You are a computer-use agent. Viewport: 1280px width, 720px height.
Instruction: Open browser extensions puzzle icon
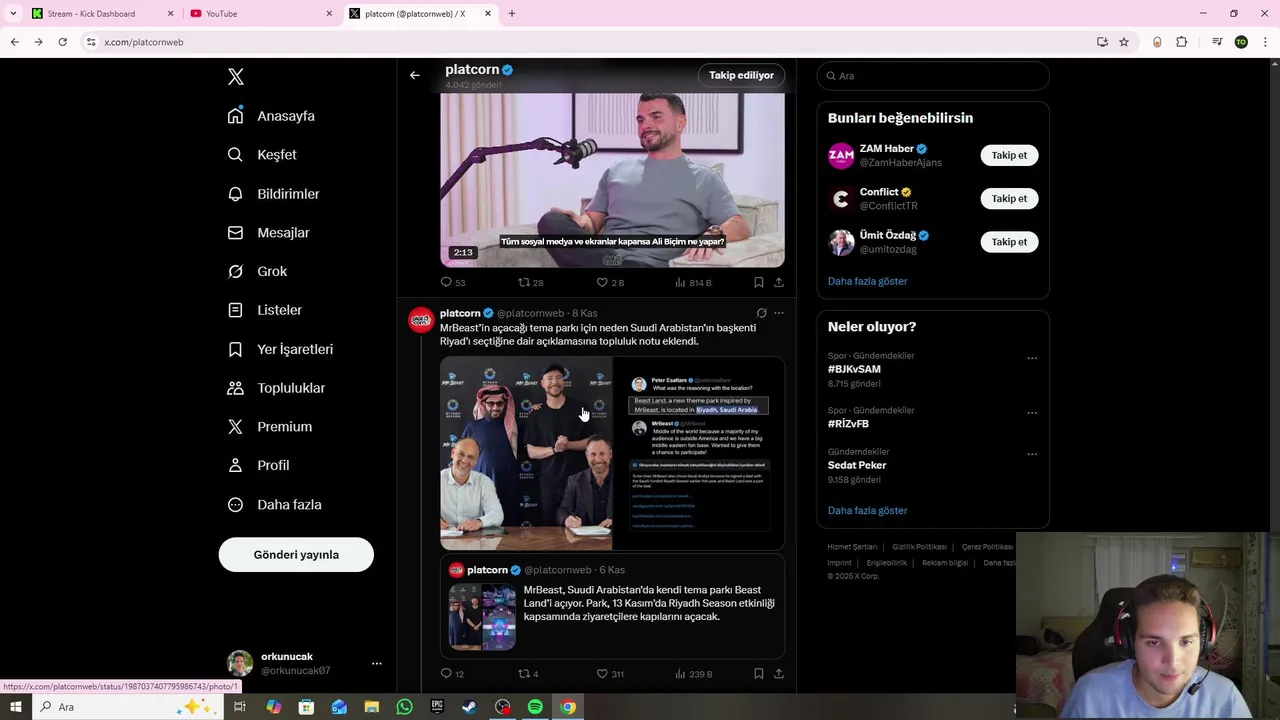pos(1182,42)
